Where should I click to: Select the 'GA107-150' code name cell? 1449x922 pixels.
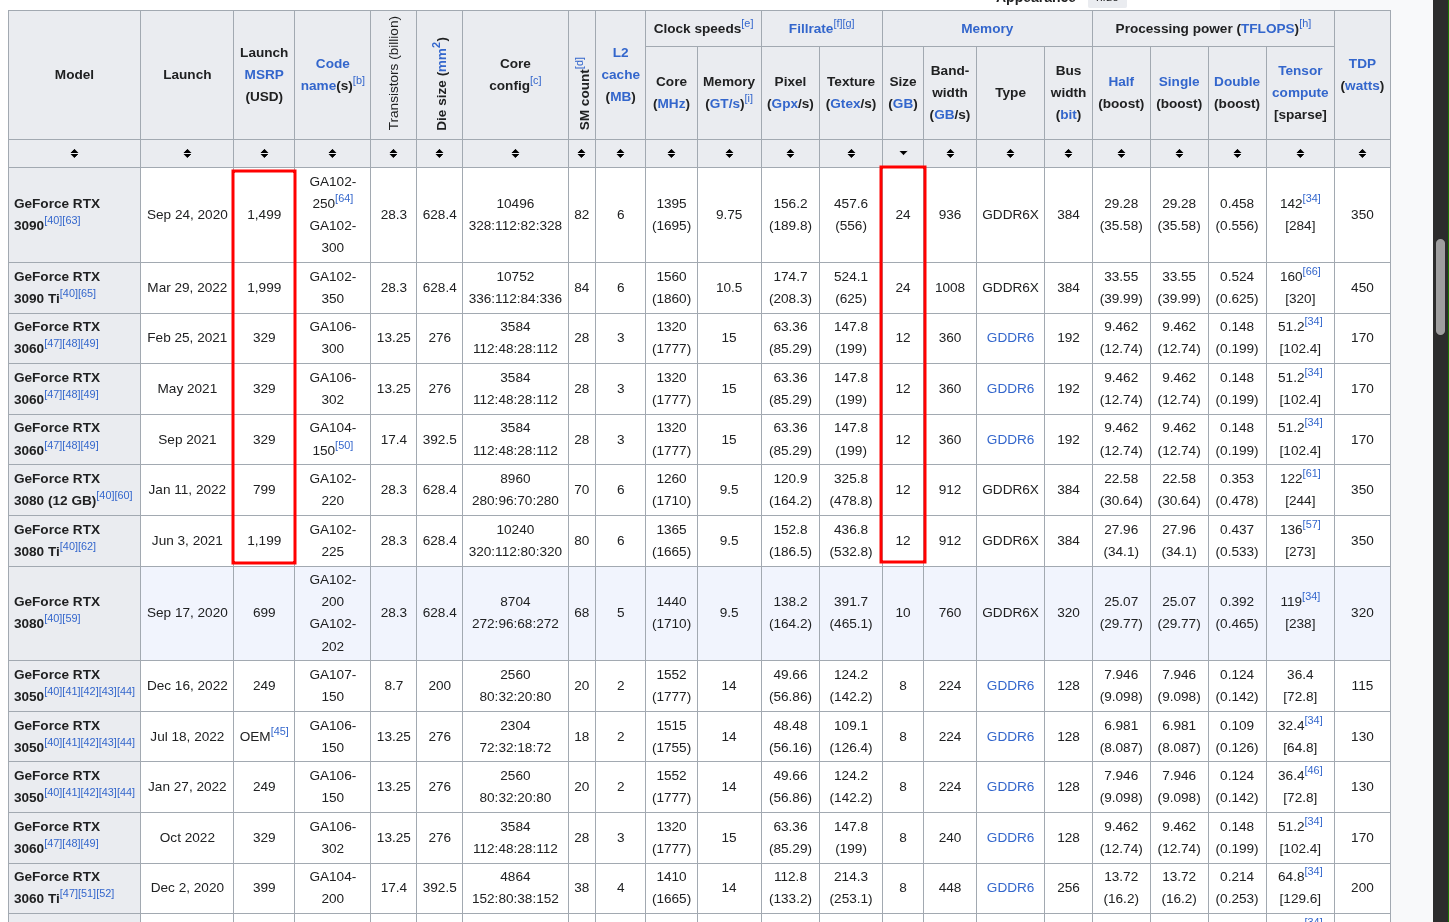(332, 686)
